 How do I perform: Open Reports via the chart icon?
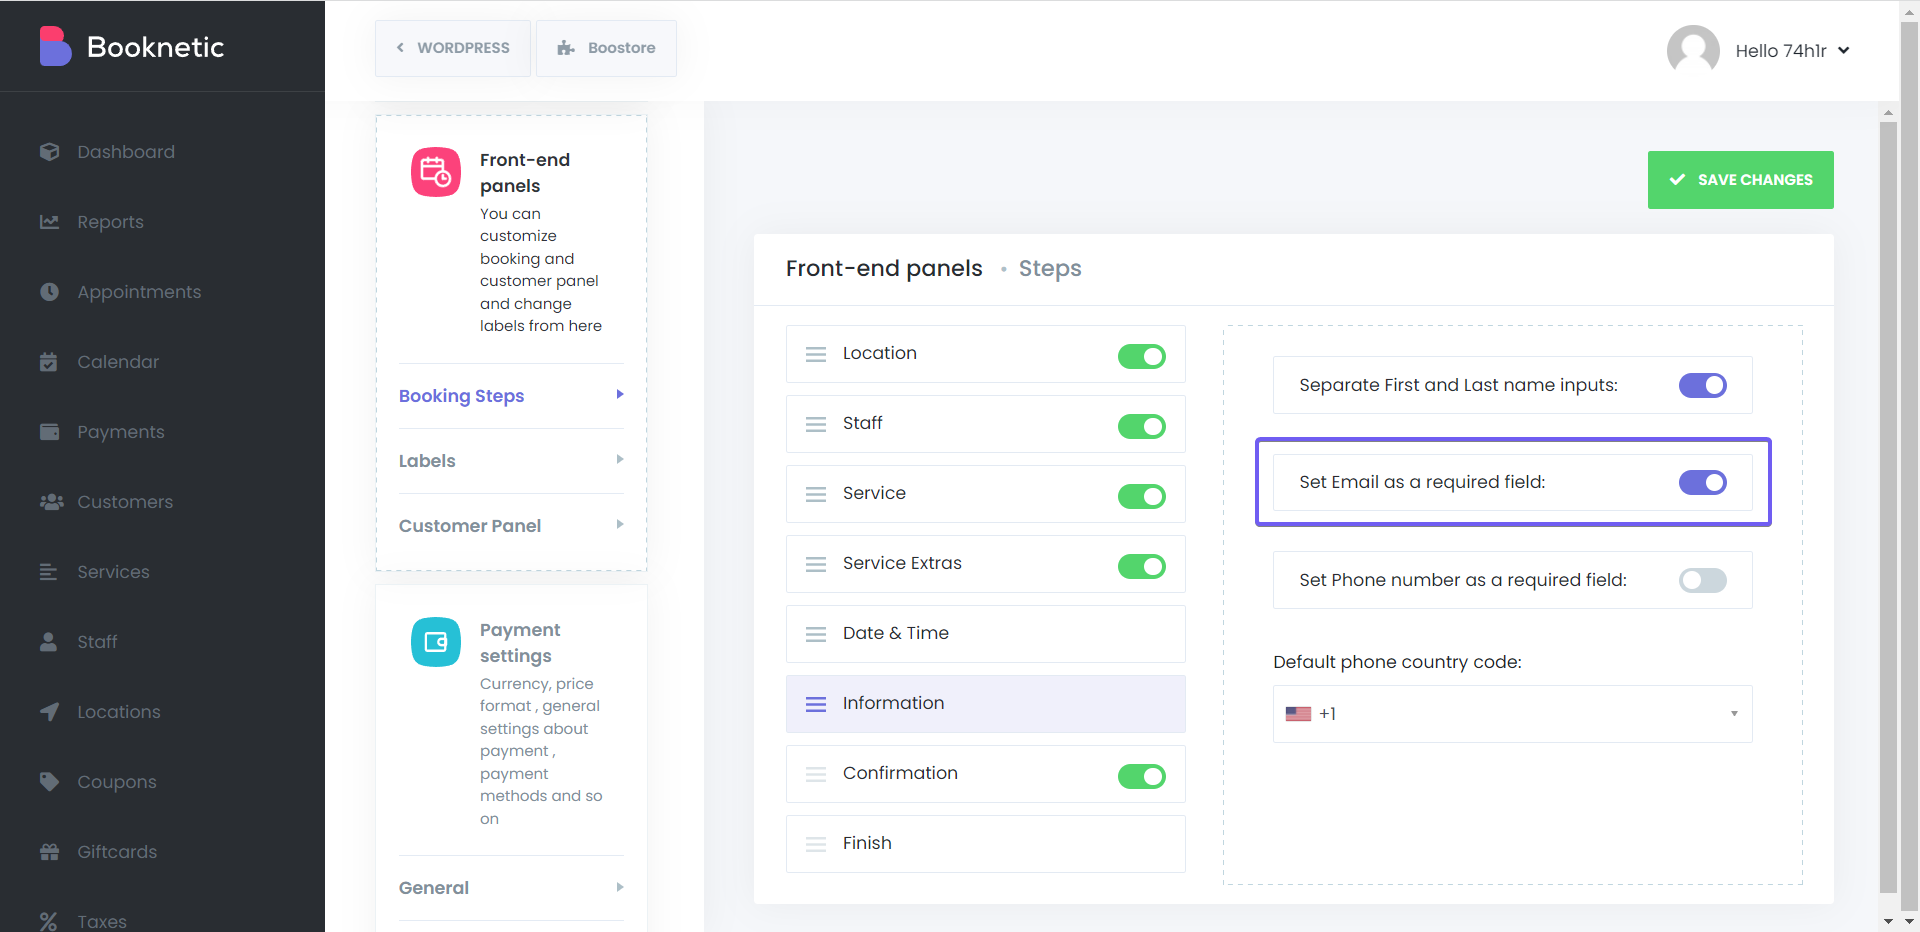pos(49,222)
